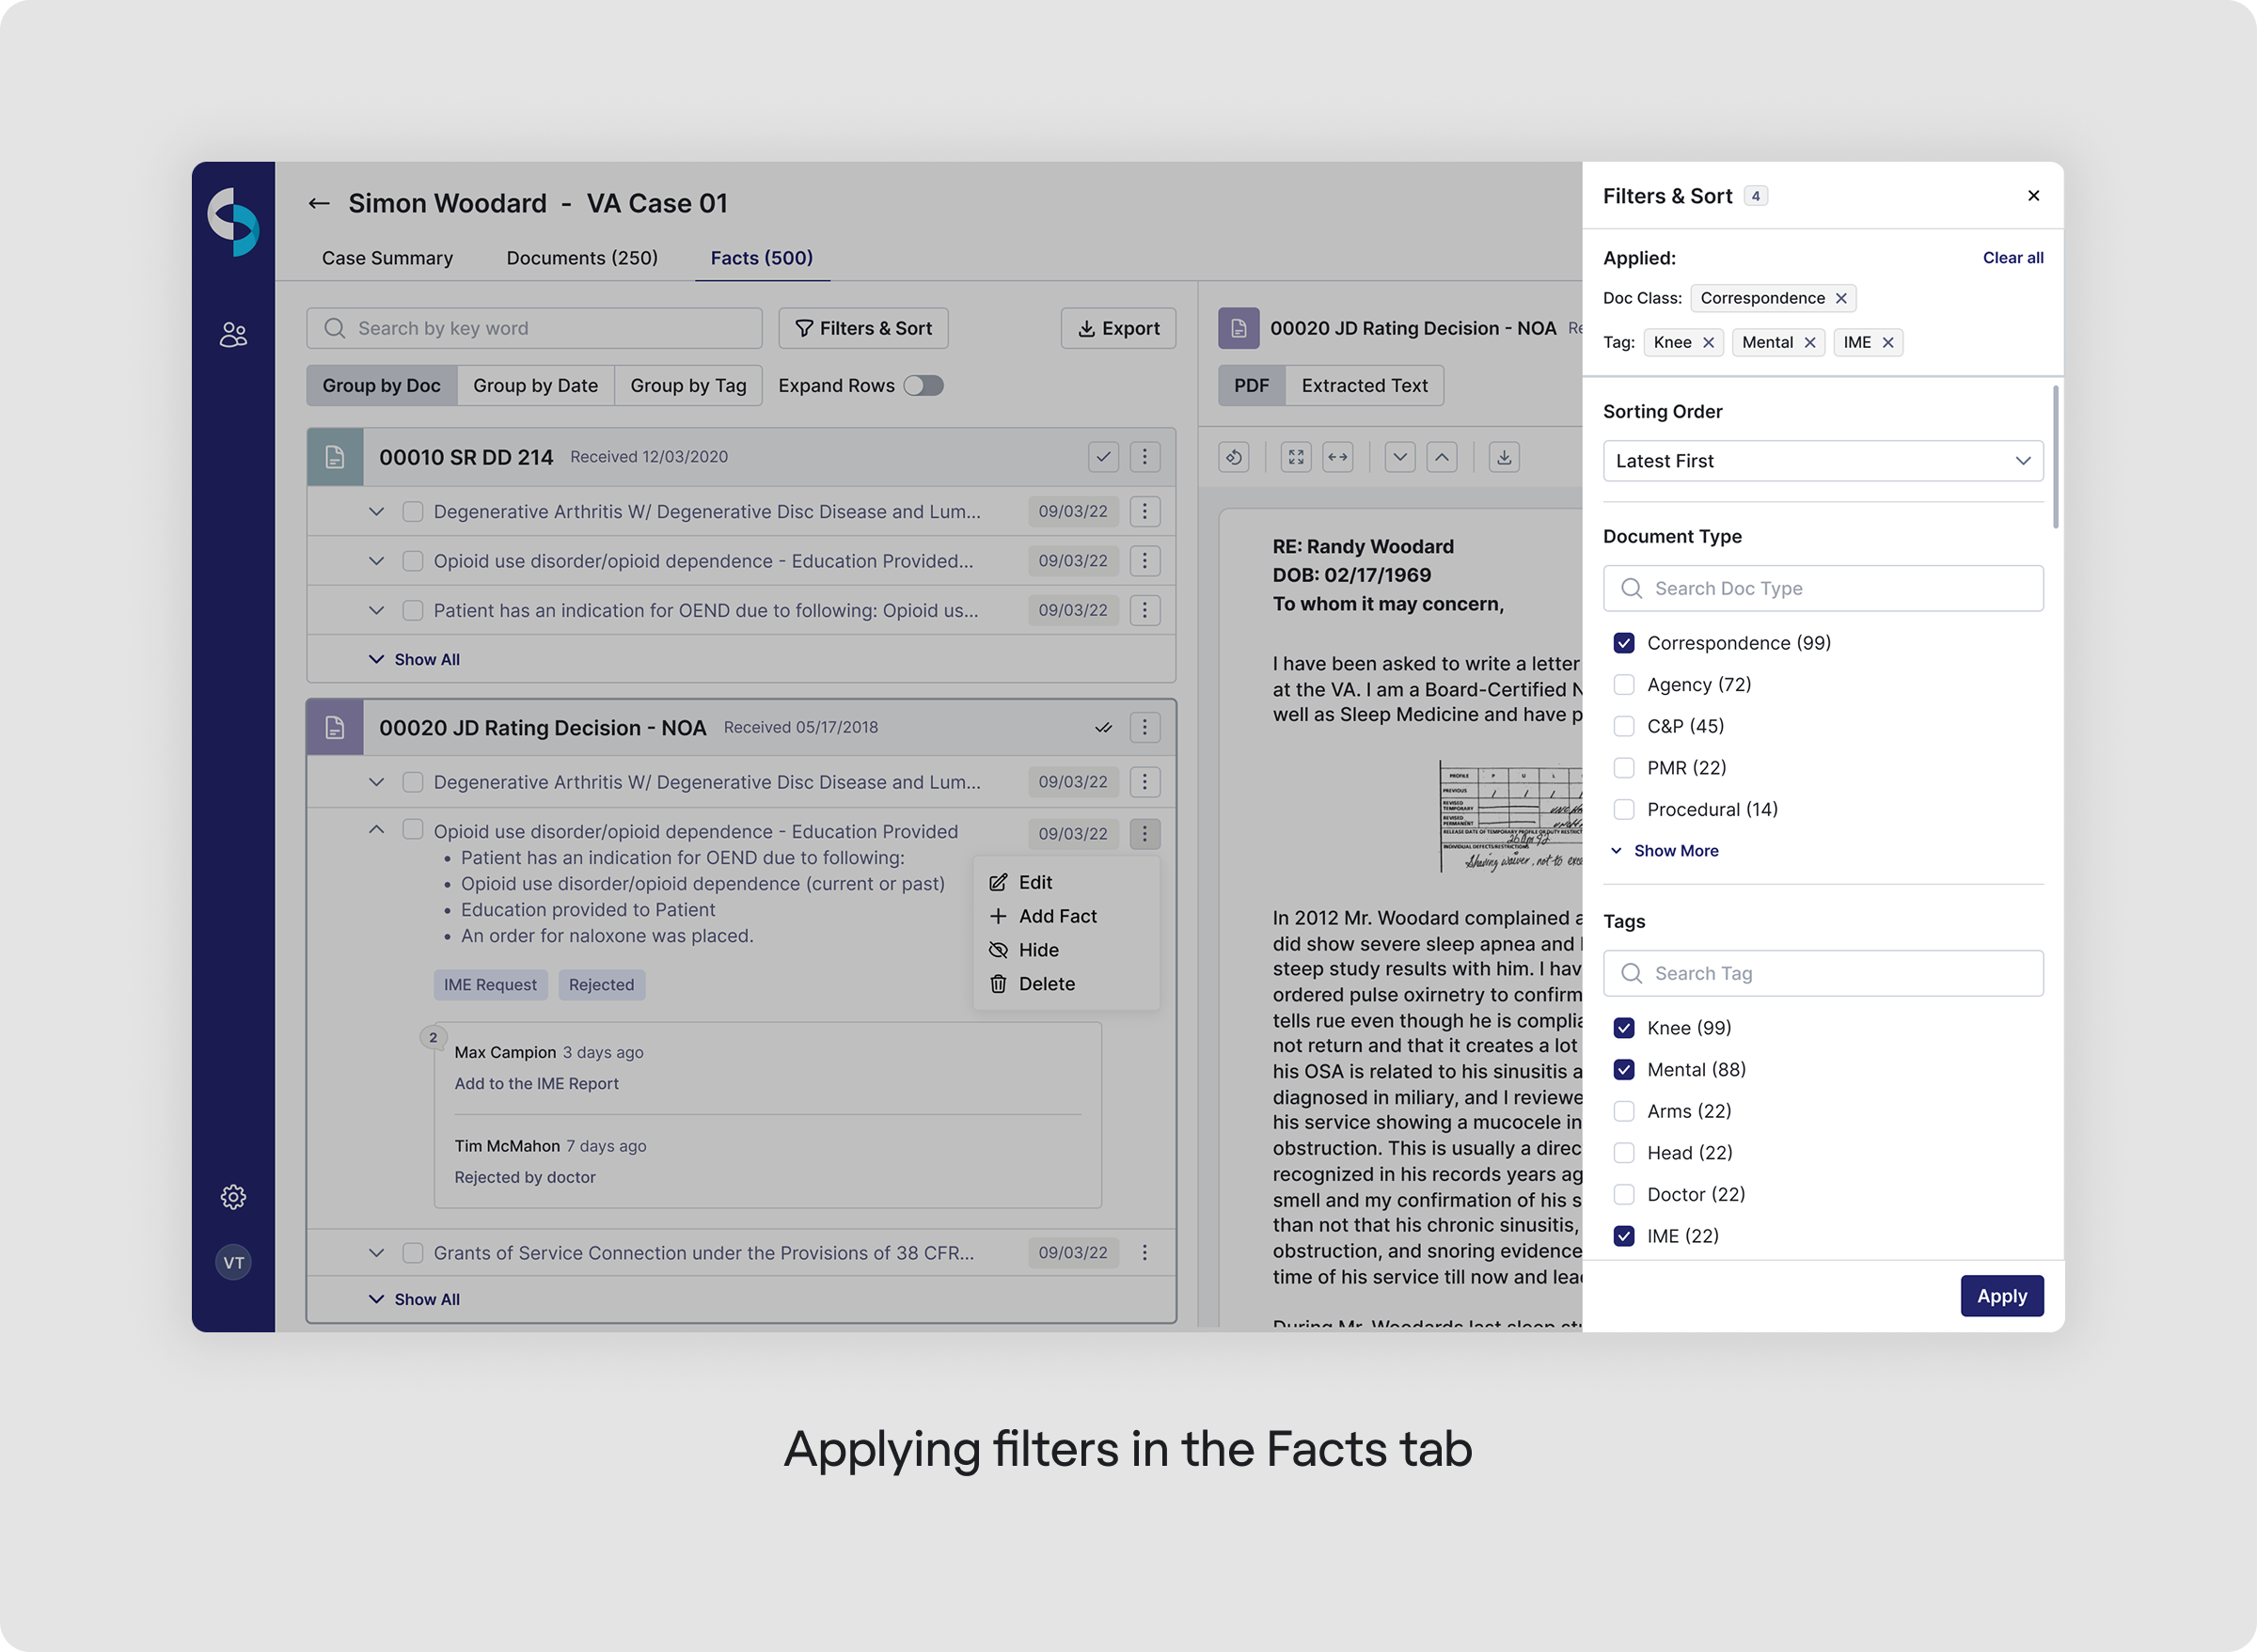Open the clients people icon in sidebar
Image resolution: width=2257 pixels, height=1652 pixels.
233,334
